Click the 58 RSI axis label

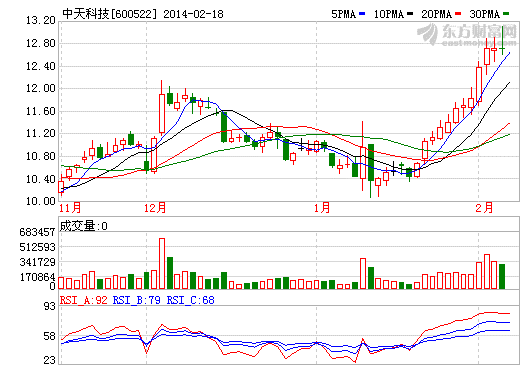pos(50,336)
